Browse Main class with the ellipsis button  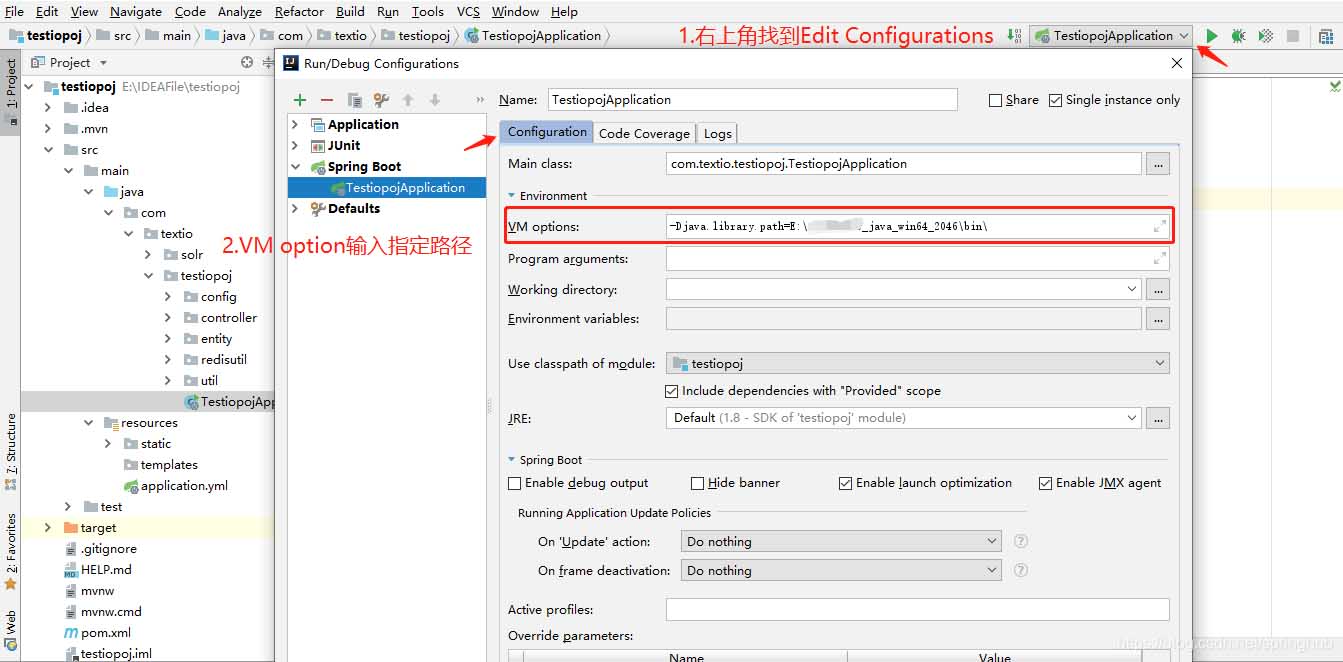coord(1157,162)
